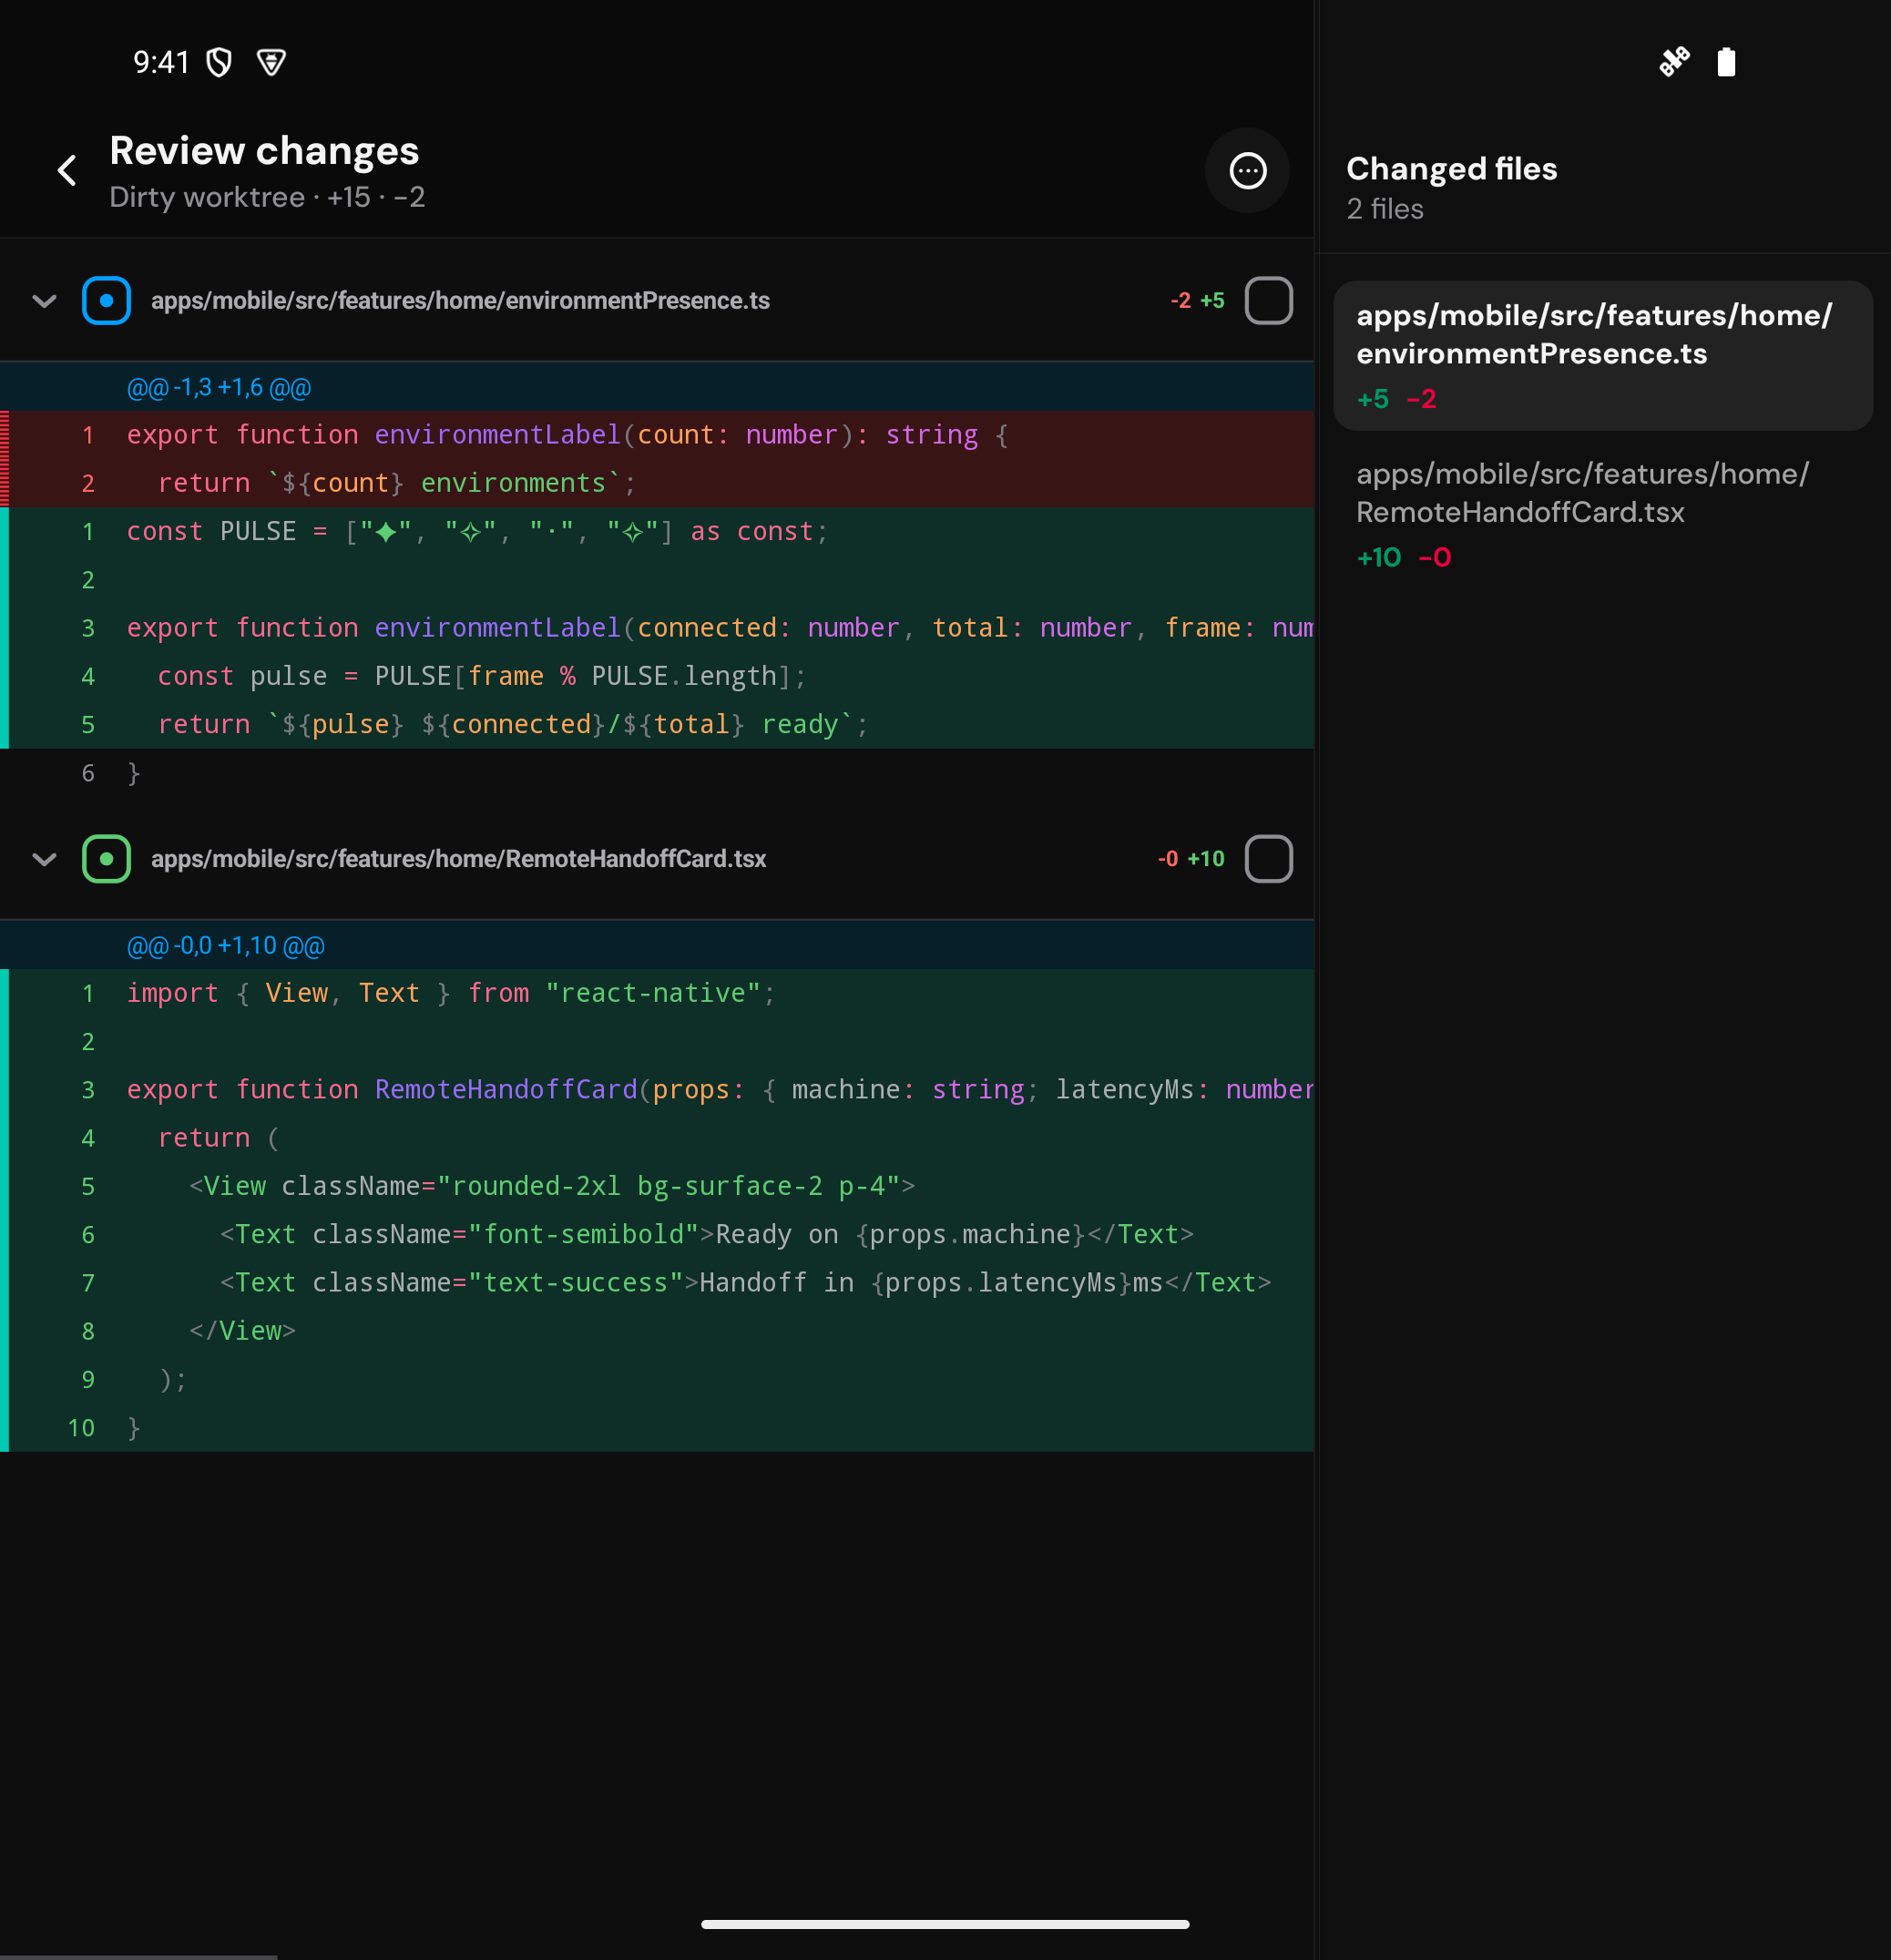Click the environmentPresence.ts file path header

click(460, 301)
